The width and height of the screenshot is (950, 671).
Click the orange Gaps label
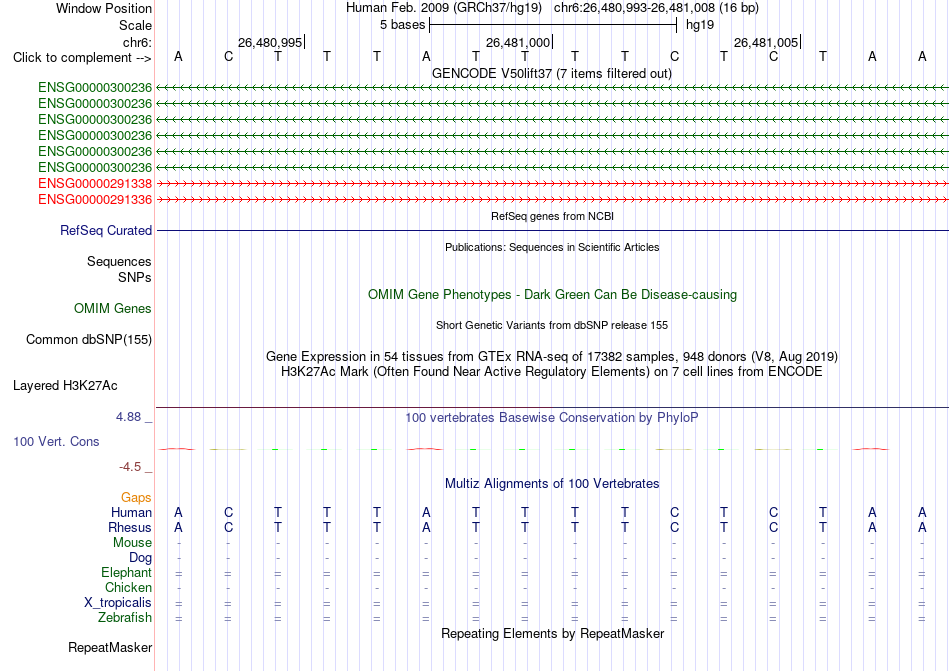pyautogui.click(x=136, y=497)
